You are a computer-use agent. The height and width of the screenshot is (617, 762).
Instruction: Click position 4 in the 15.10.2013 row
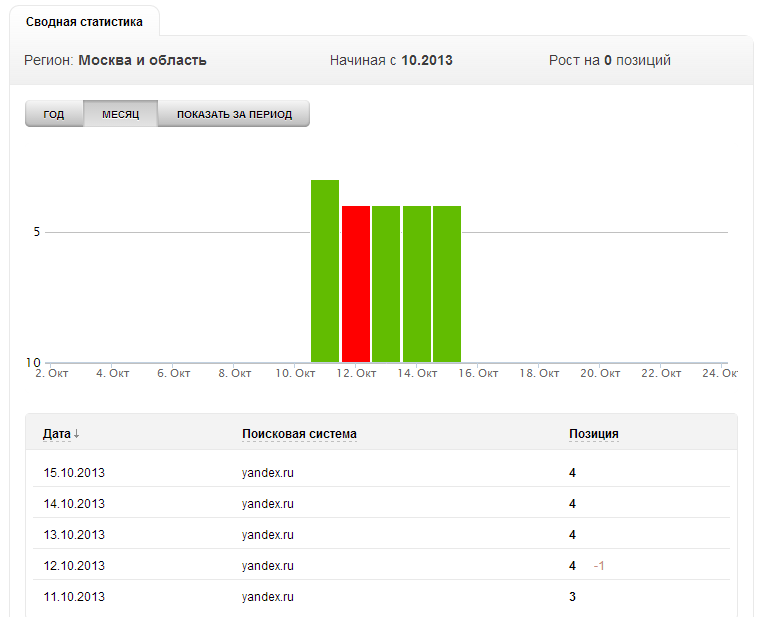click(572, 473)
